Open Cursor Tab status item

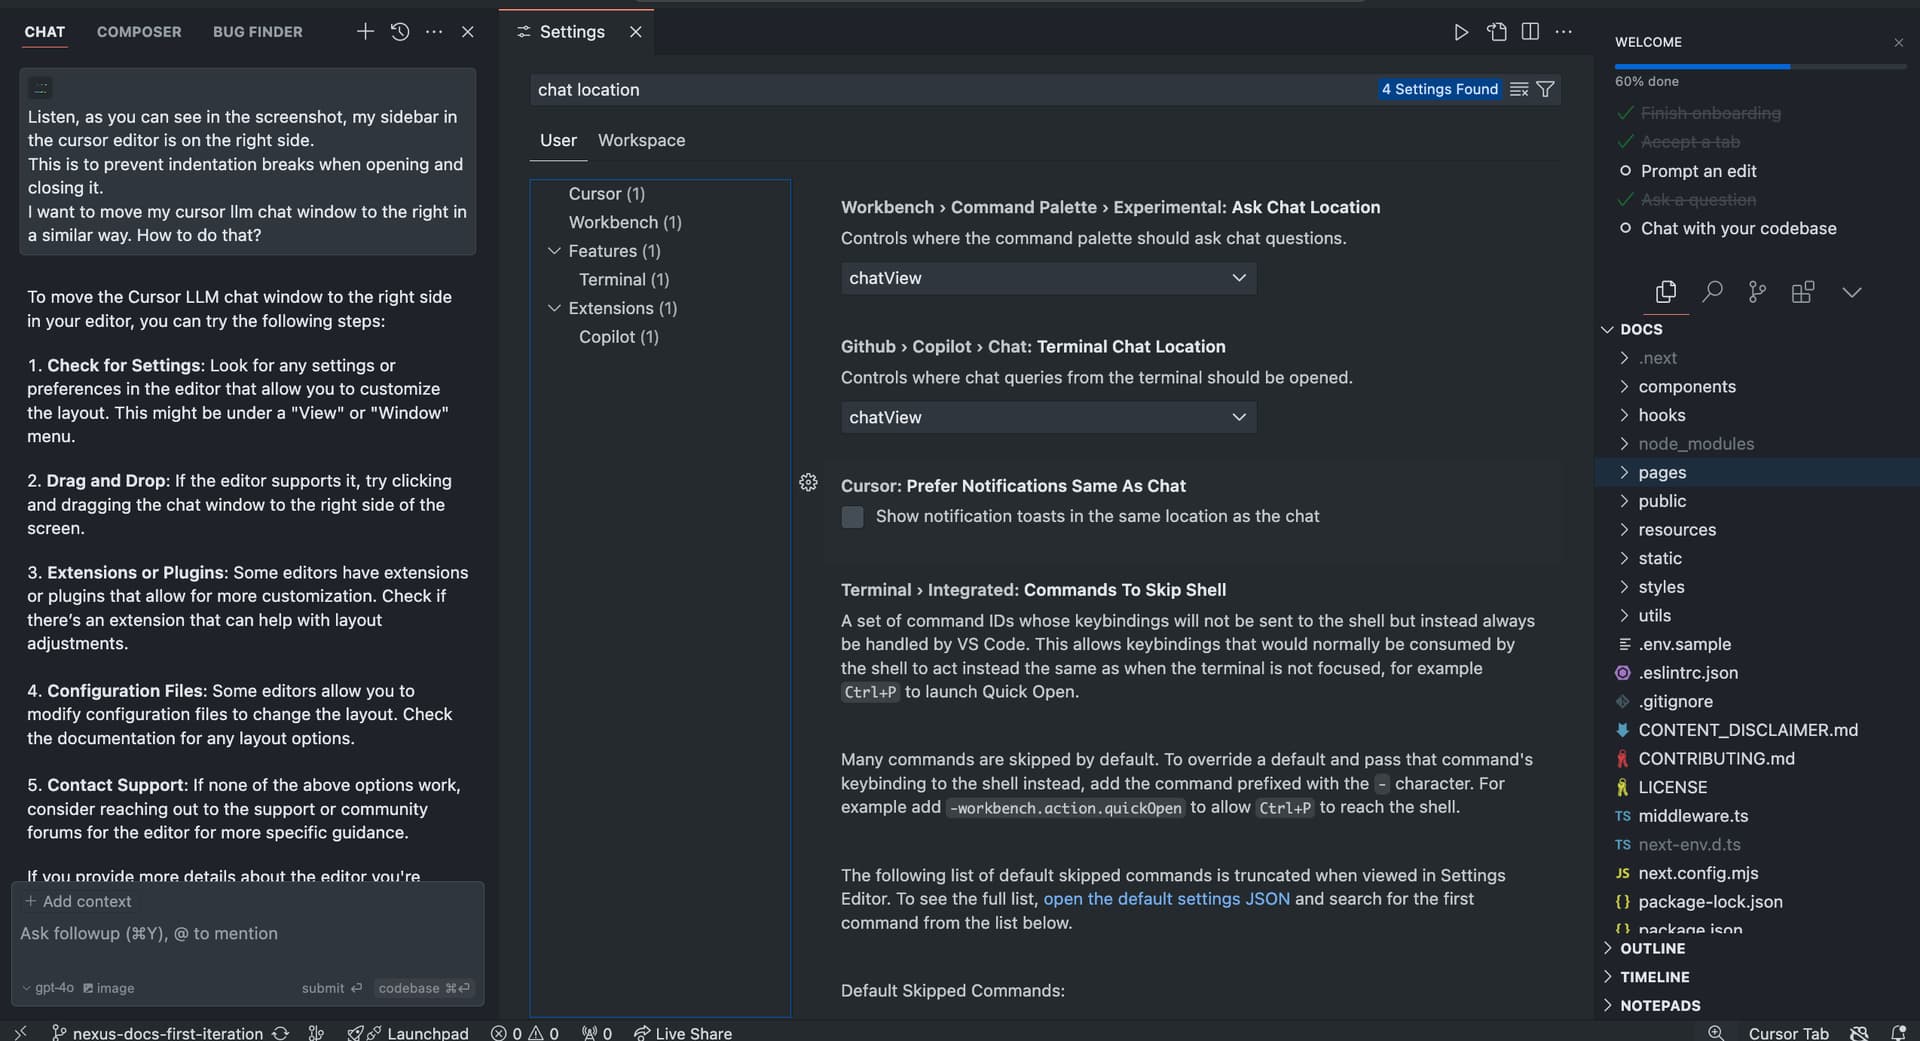[1788, 1033]
